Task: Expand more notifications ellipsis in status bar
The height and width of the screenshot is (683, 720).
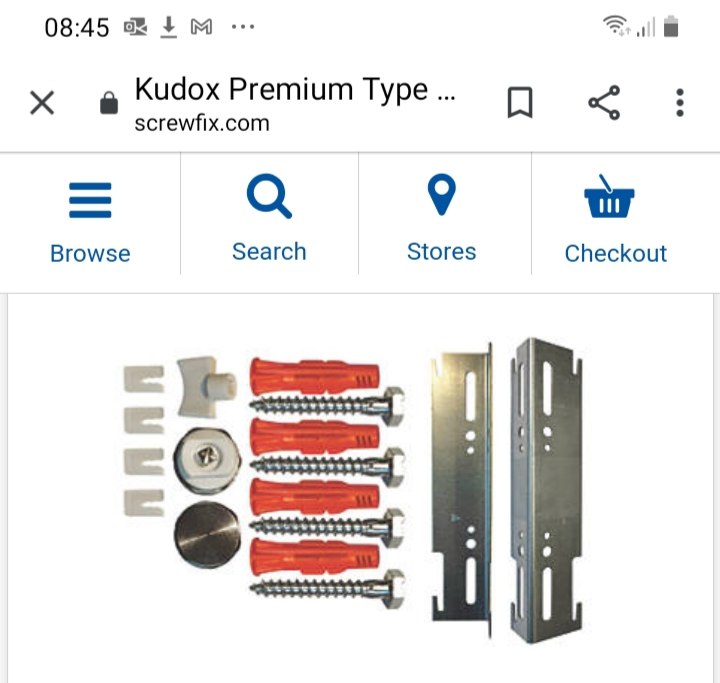Action: tap(243, 27)
